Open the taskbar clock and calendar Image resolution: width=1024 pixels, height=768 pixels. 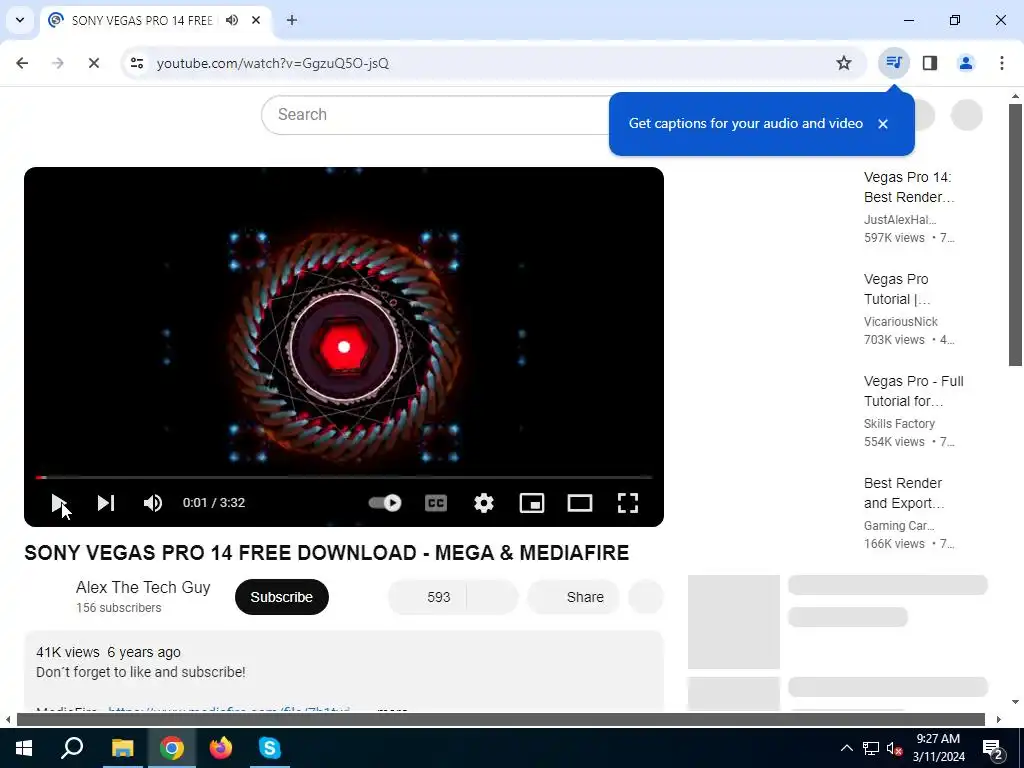(938, 748)
